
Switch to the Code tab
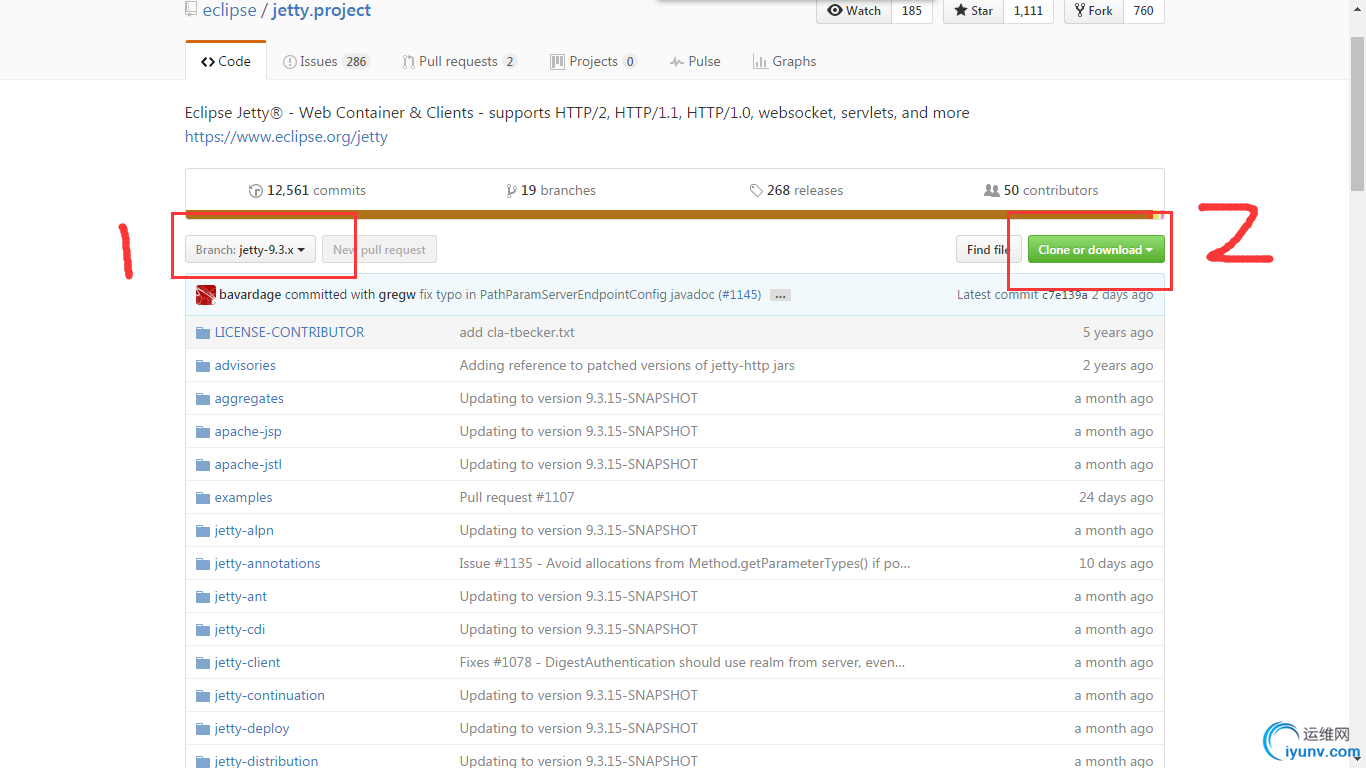click(x=226, y=61)
